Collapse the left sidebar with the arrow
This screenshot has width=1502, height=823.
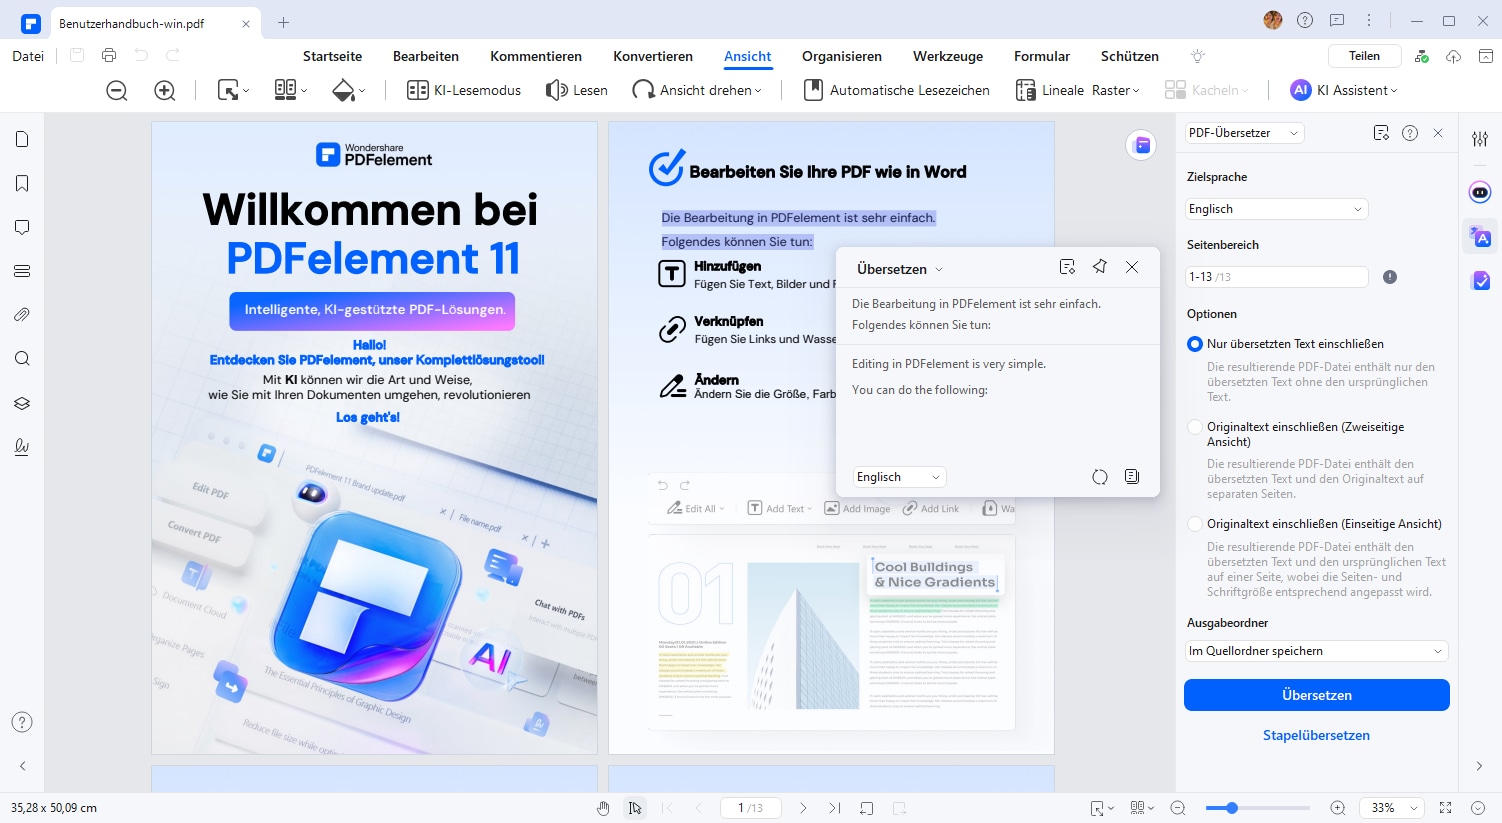(x=22, y=766)
